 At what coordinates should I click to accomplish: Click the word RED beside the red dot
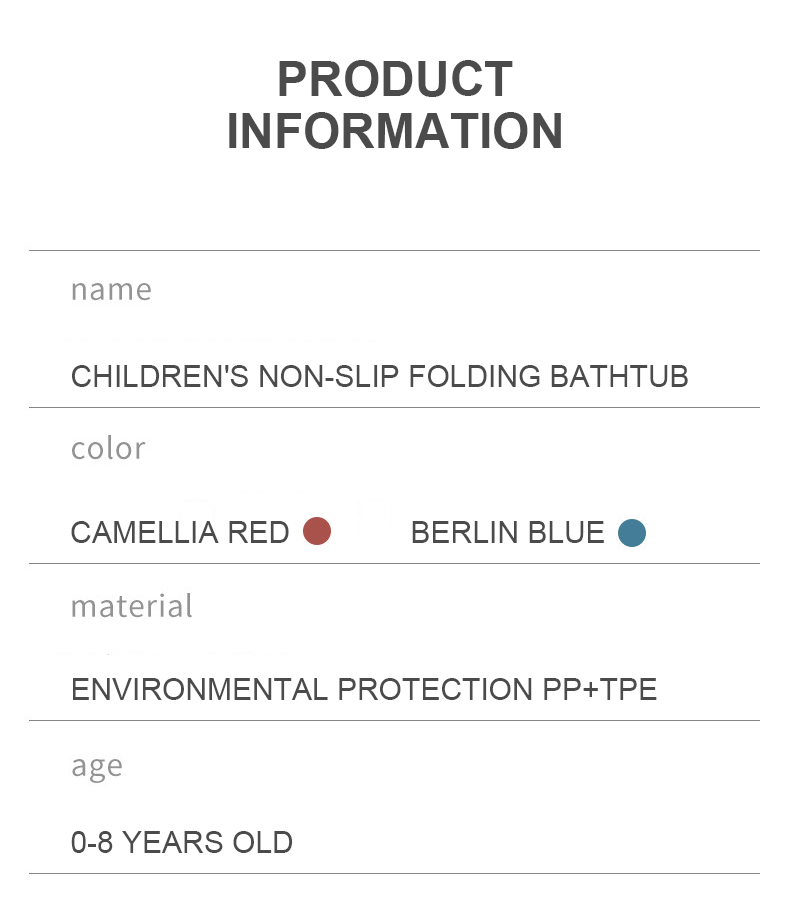click(x=258, y=533)
